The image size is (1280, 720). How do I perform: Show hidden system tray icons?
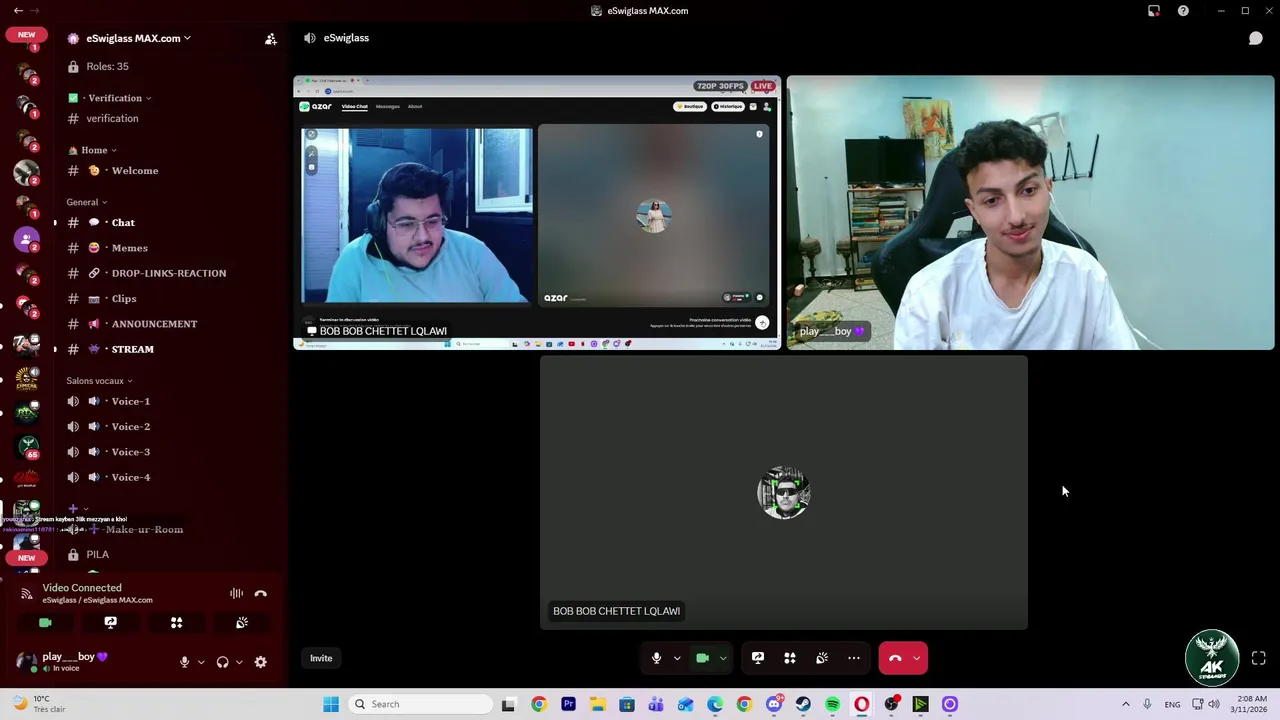click(x=1125, y=704)
